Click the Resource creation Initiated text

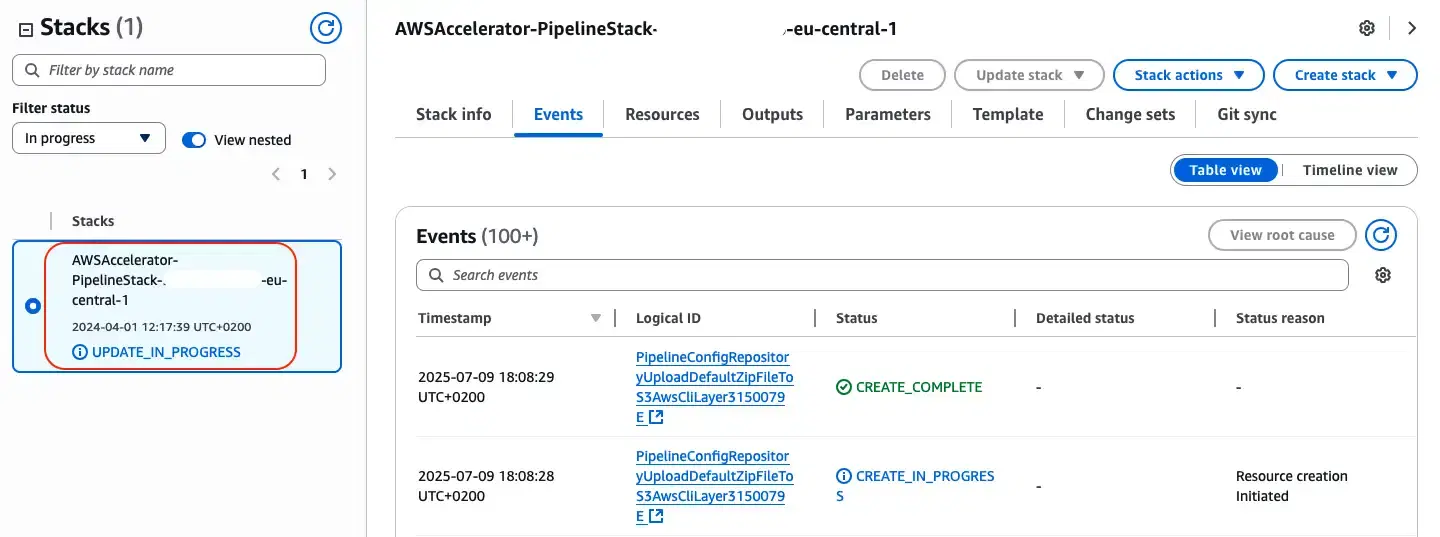1292,486
